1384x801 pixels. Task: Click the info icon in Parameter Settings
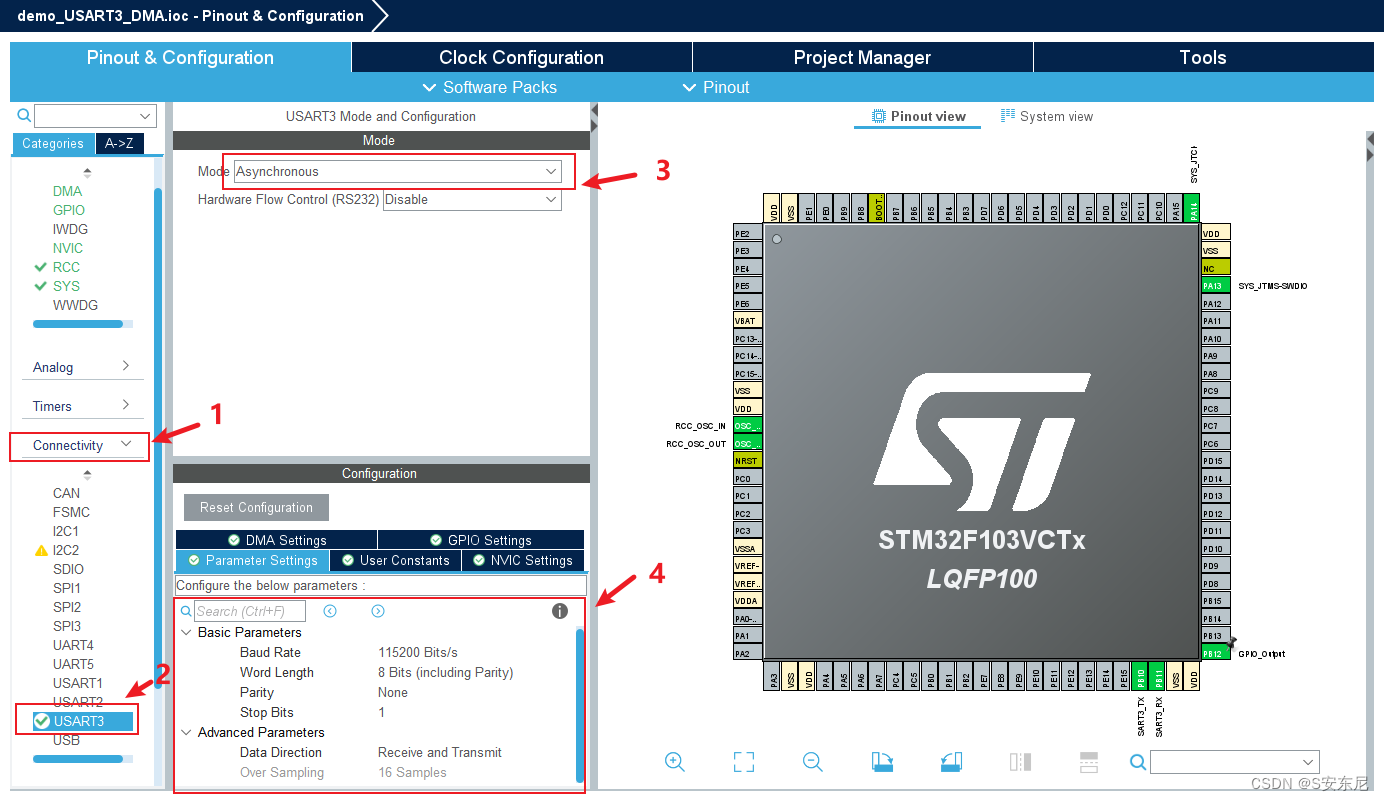click(x=559, y=611)
